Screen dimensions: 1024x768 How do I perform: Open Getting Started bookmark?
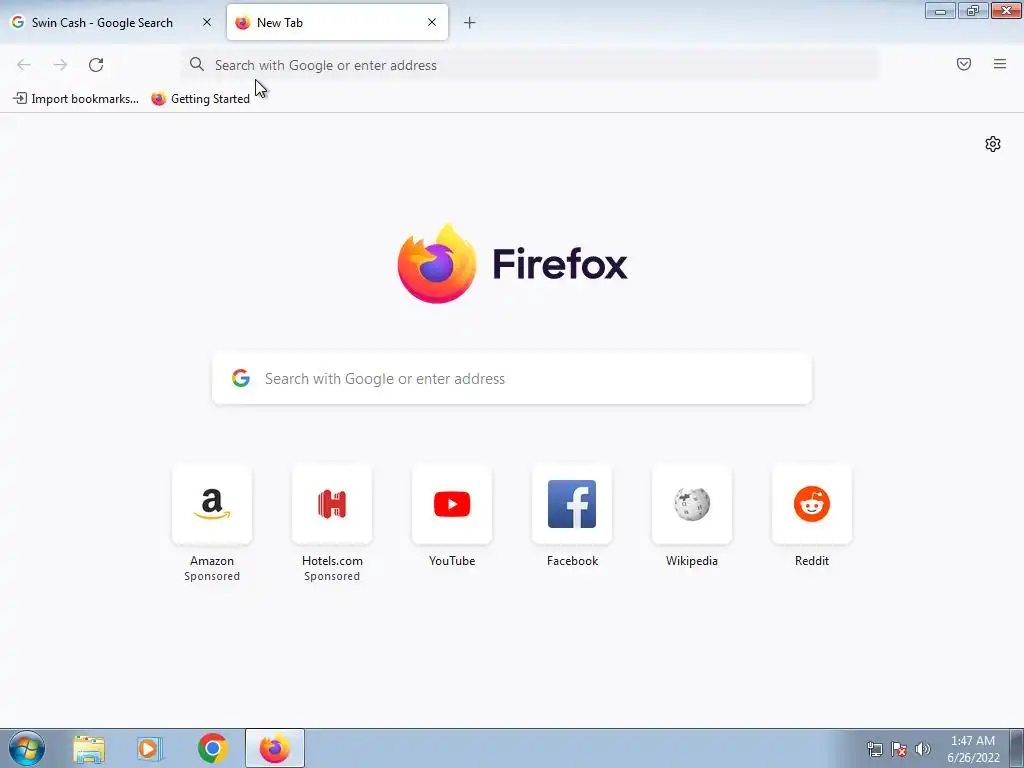tap(200, 99)
